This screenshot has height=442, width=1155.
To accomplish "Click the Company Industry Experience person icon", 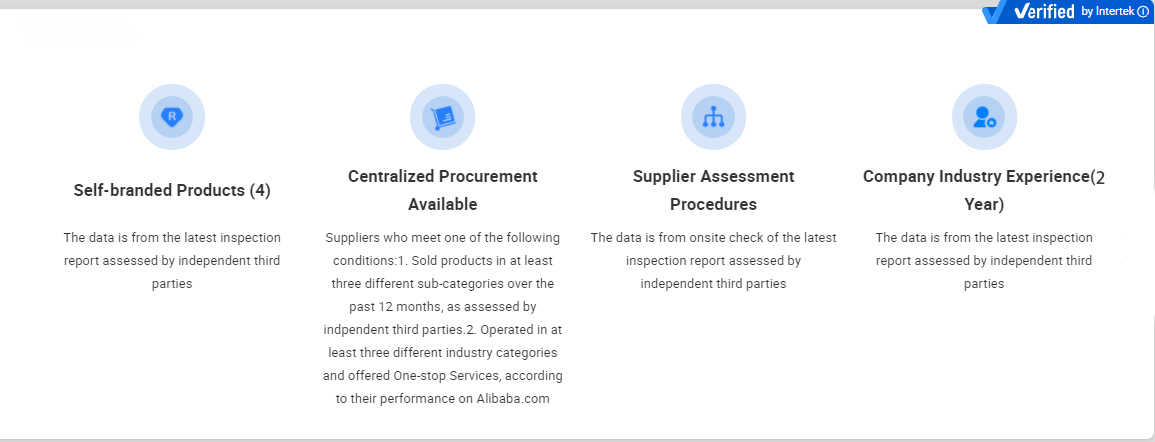I will click(x=984, y=117).
